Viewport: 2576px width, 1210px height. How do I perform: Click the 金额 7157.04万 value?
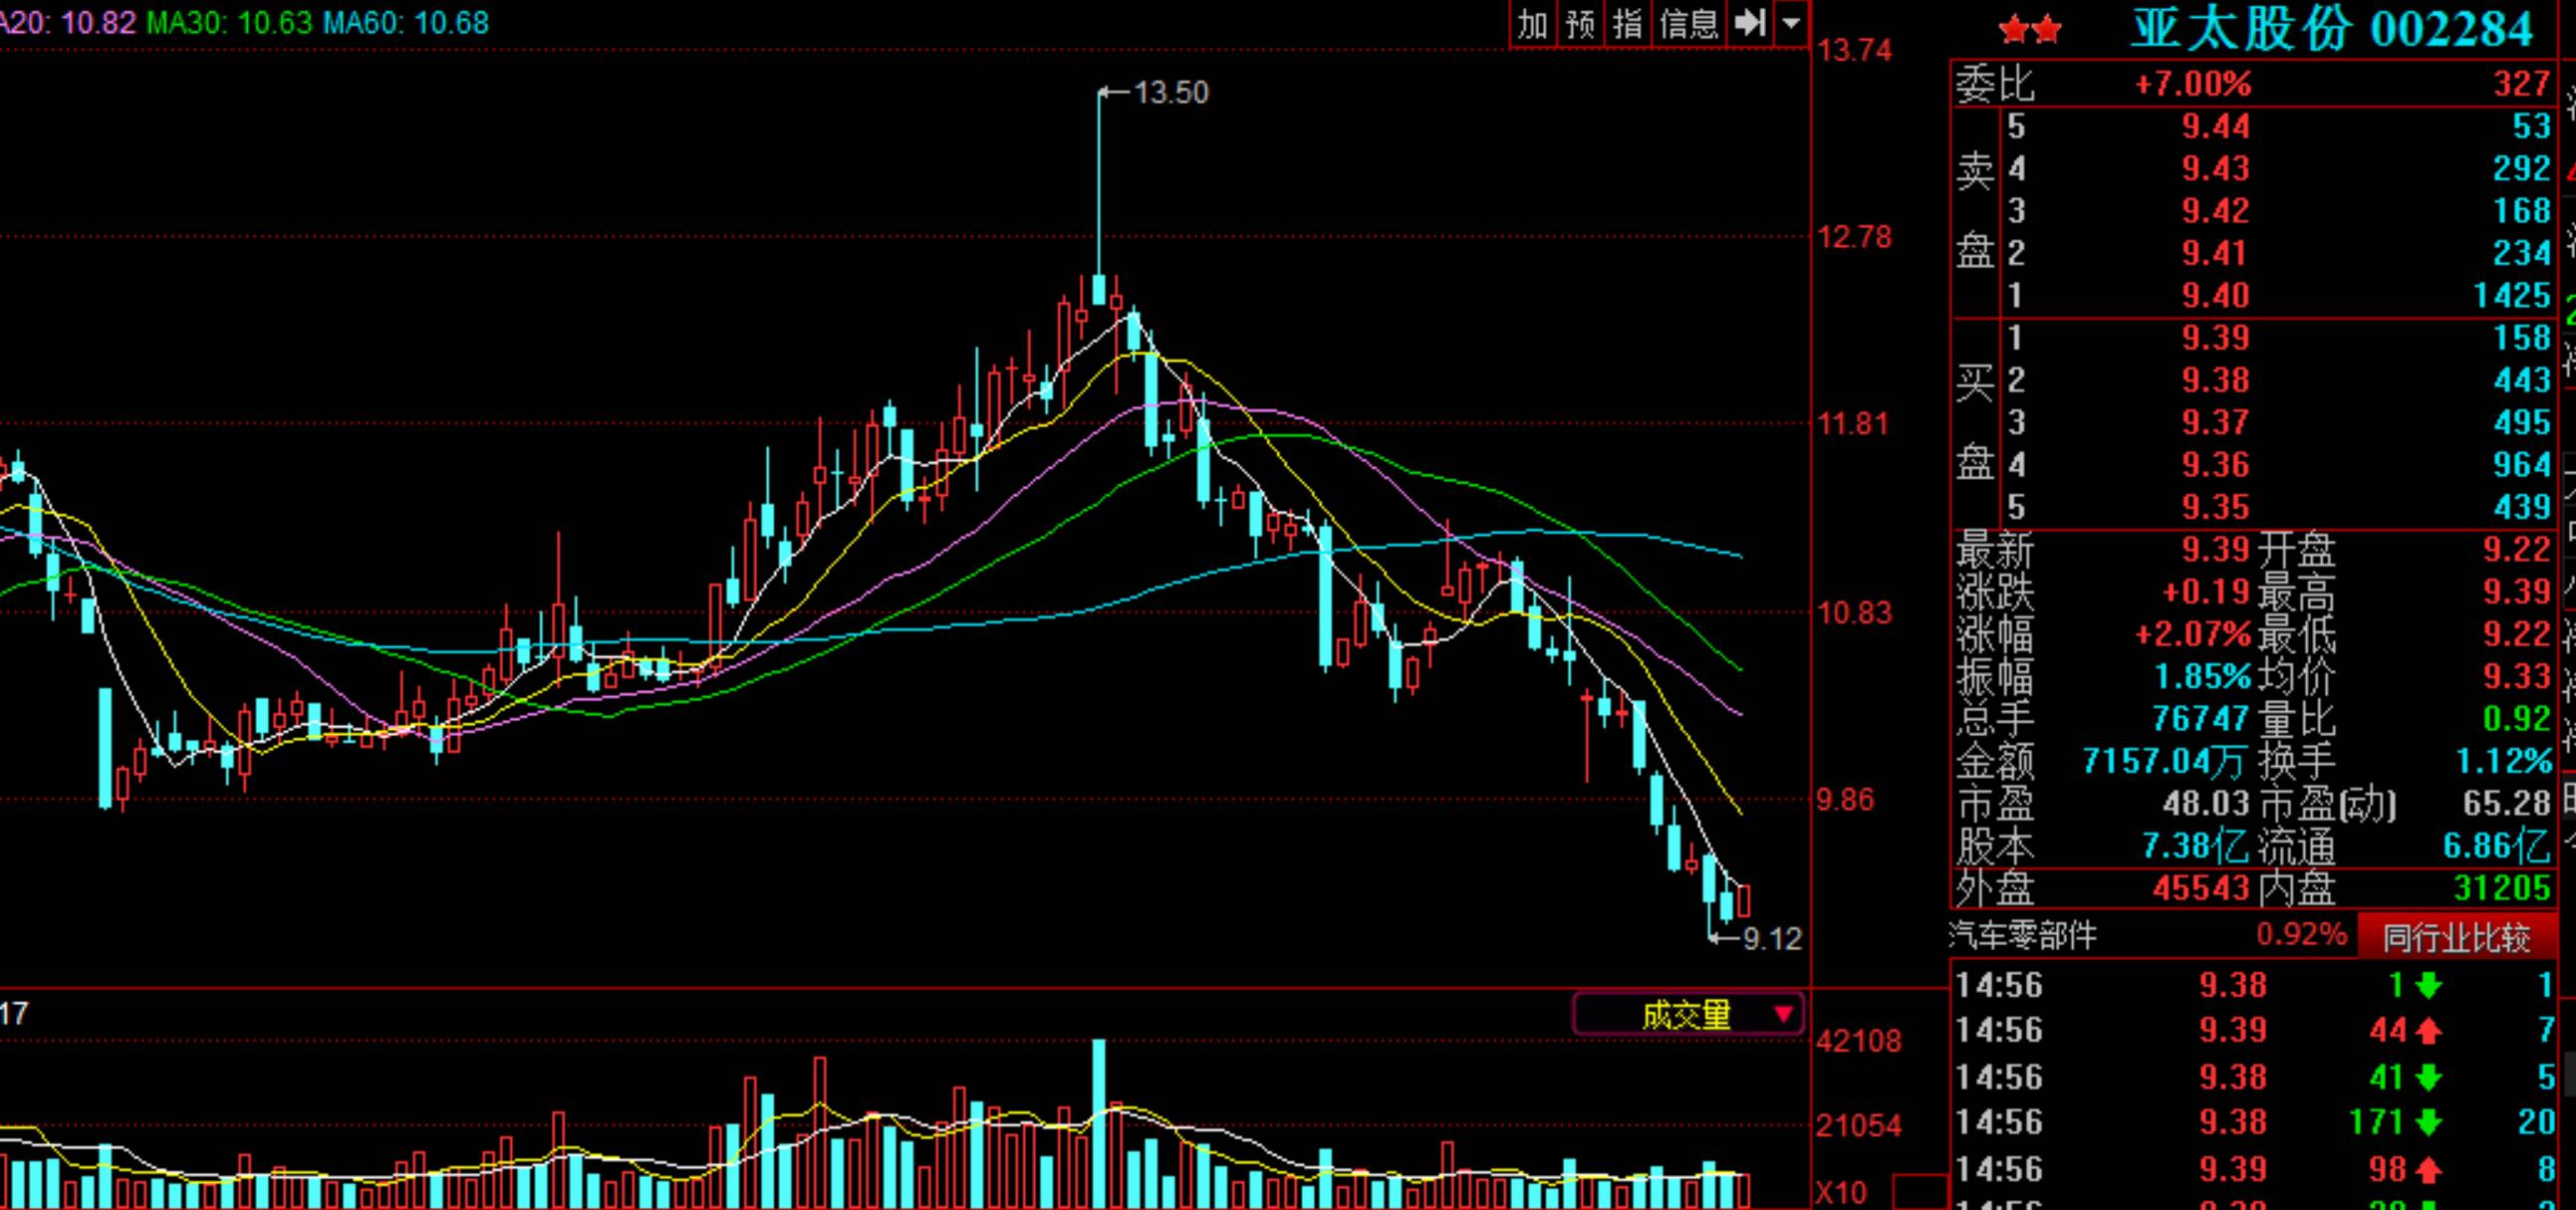2164,762
